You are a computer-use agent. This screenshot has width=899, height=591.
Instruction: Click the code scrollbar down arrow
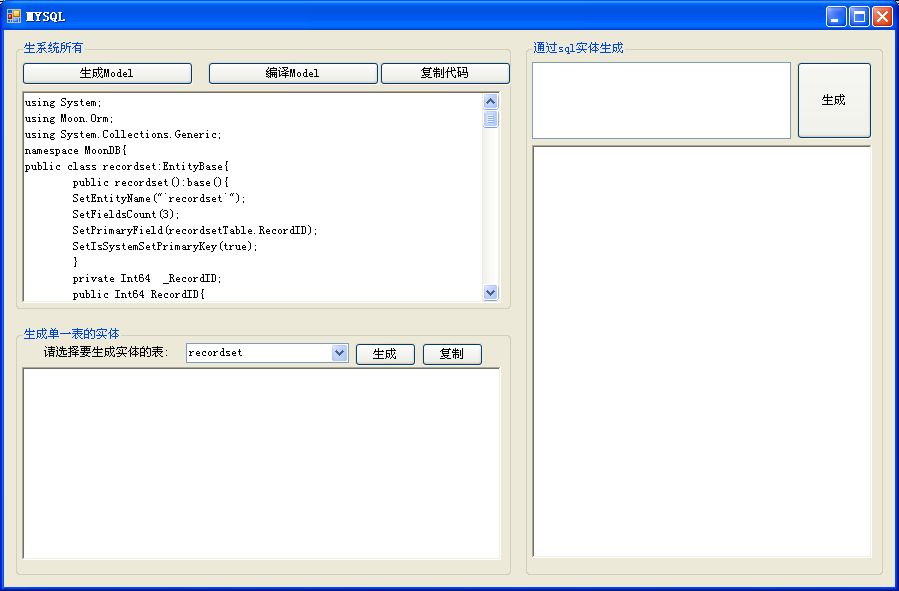(x=490, y=292)
